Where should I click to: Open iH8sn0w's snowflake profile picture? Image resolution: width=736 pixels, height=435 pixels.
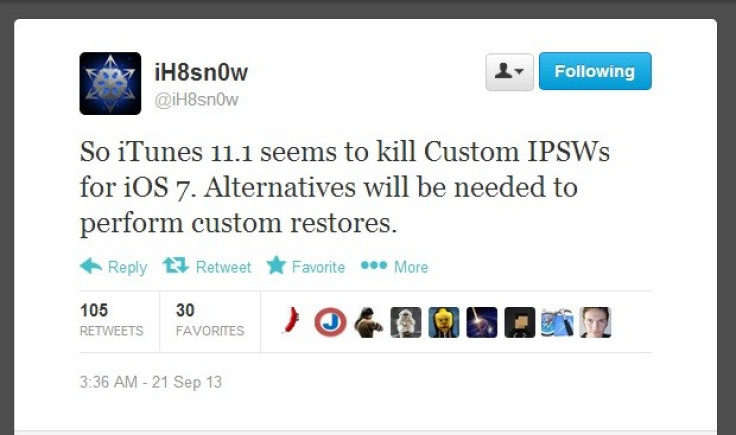[110, 84]
